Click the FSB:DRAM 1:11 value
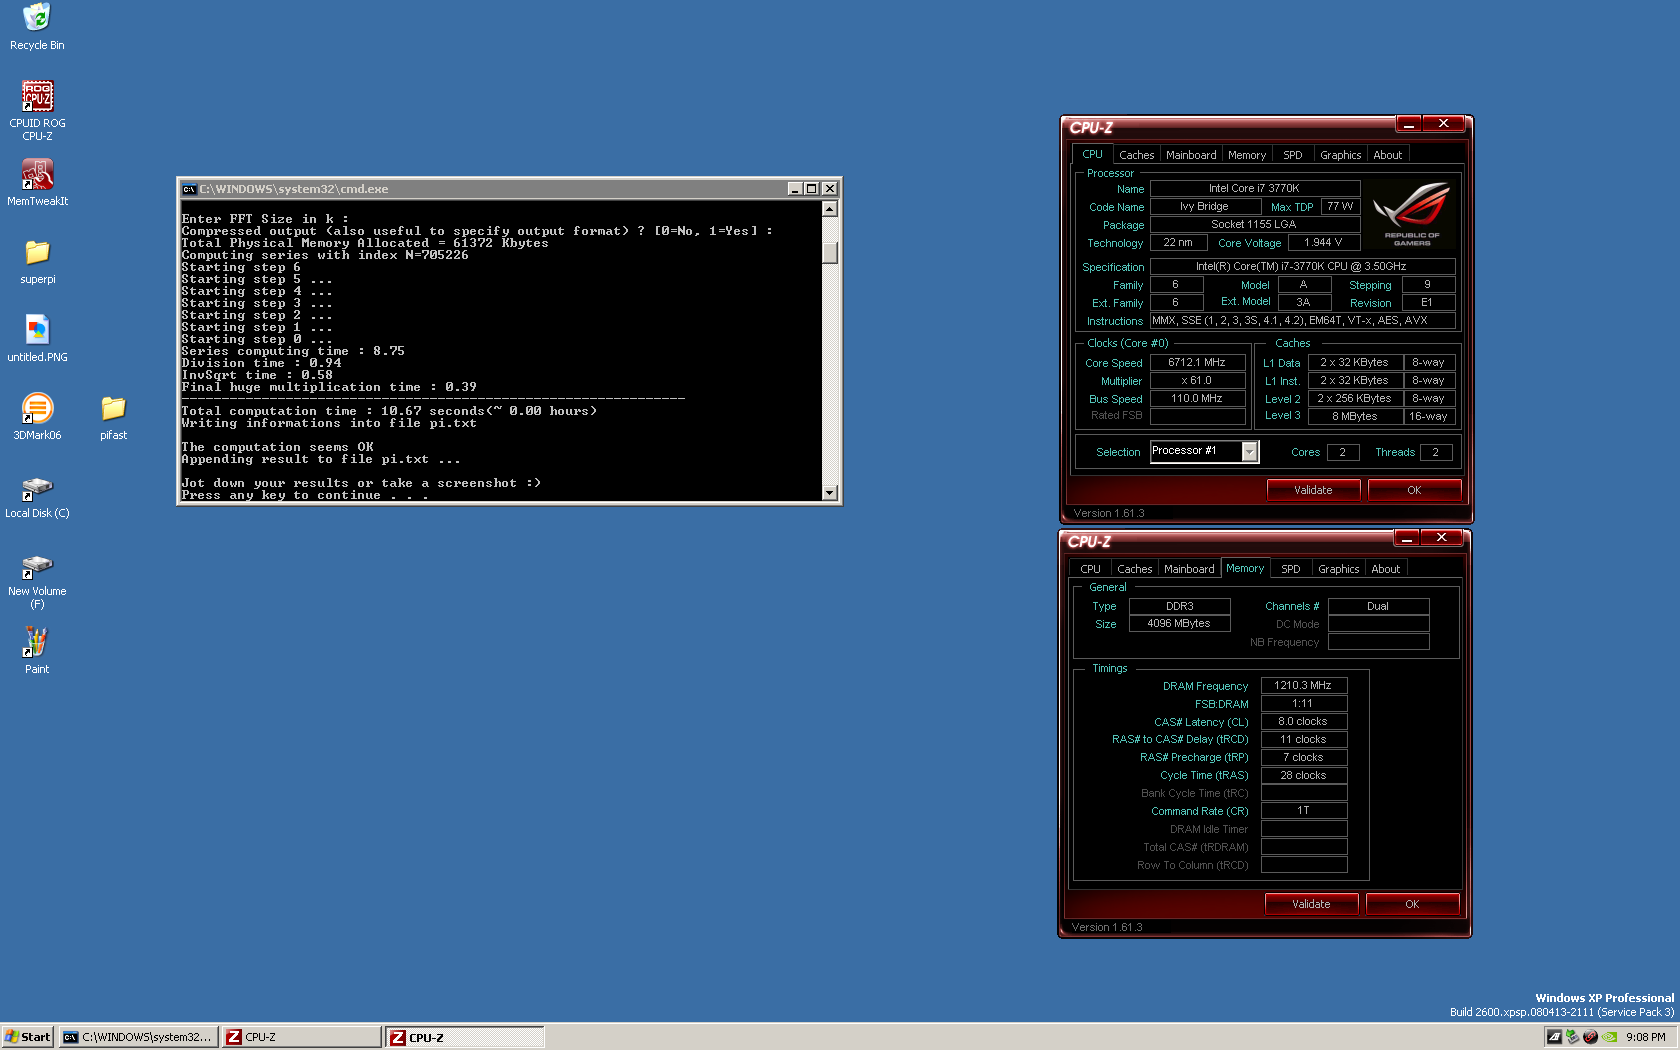The height and width of the screenshot is (1050, 1680). pyautogui.click(x=1303, y=704)
